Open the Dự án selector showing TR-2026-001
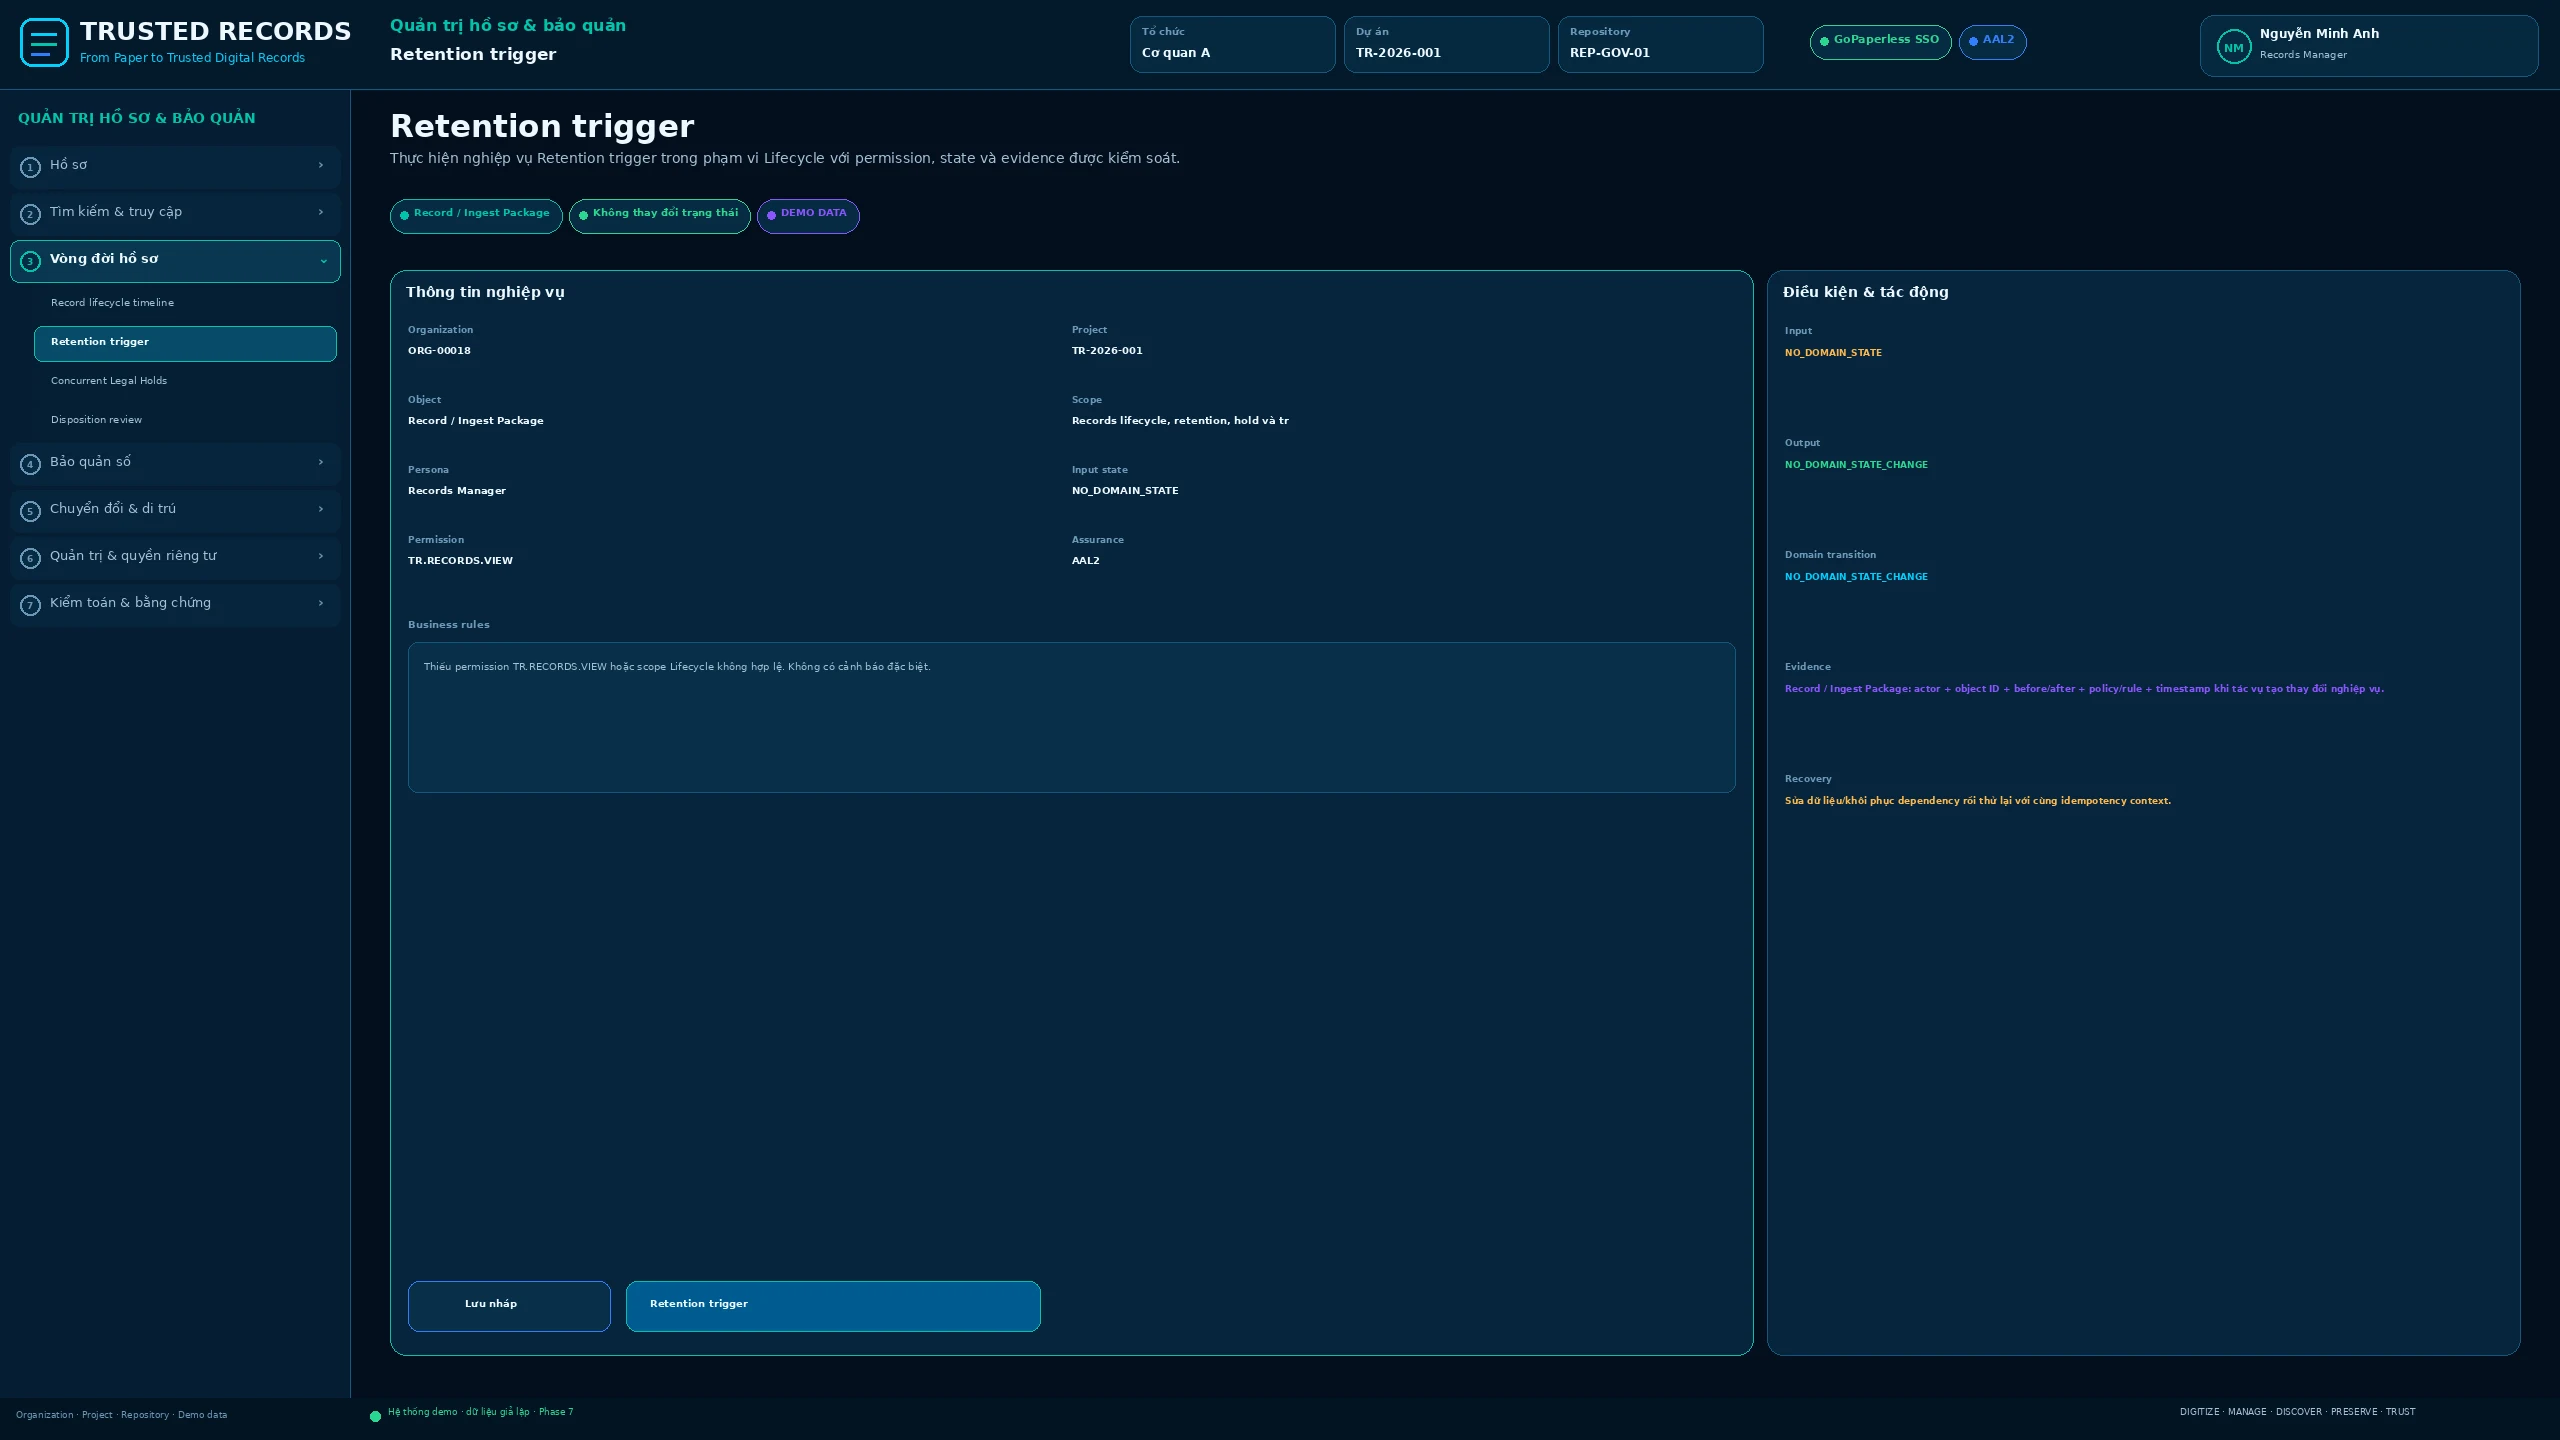Viewport: 2560px width, 1440px height. 1446,44
